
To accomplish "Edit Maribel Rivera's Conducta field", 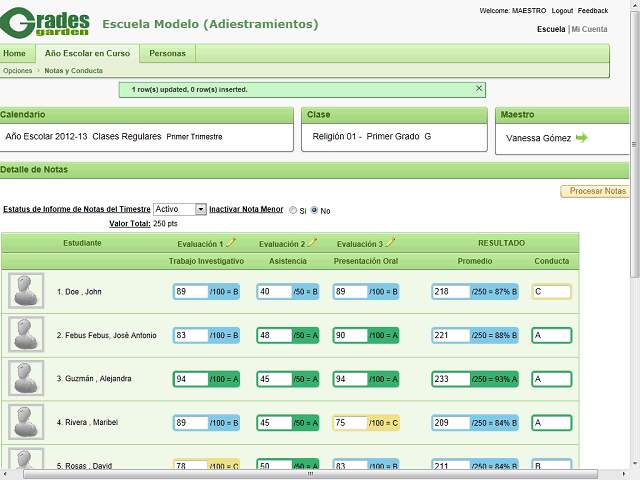I will click(551, 422).
